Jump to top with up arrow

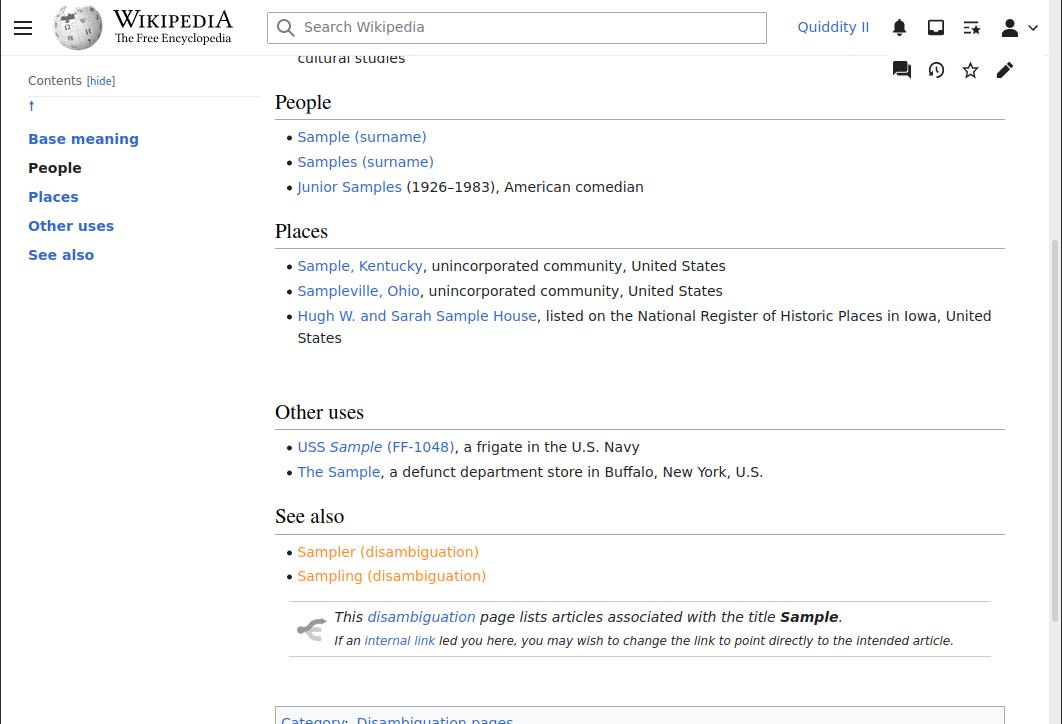tap(31, 106)
